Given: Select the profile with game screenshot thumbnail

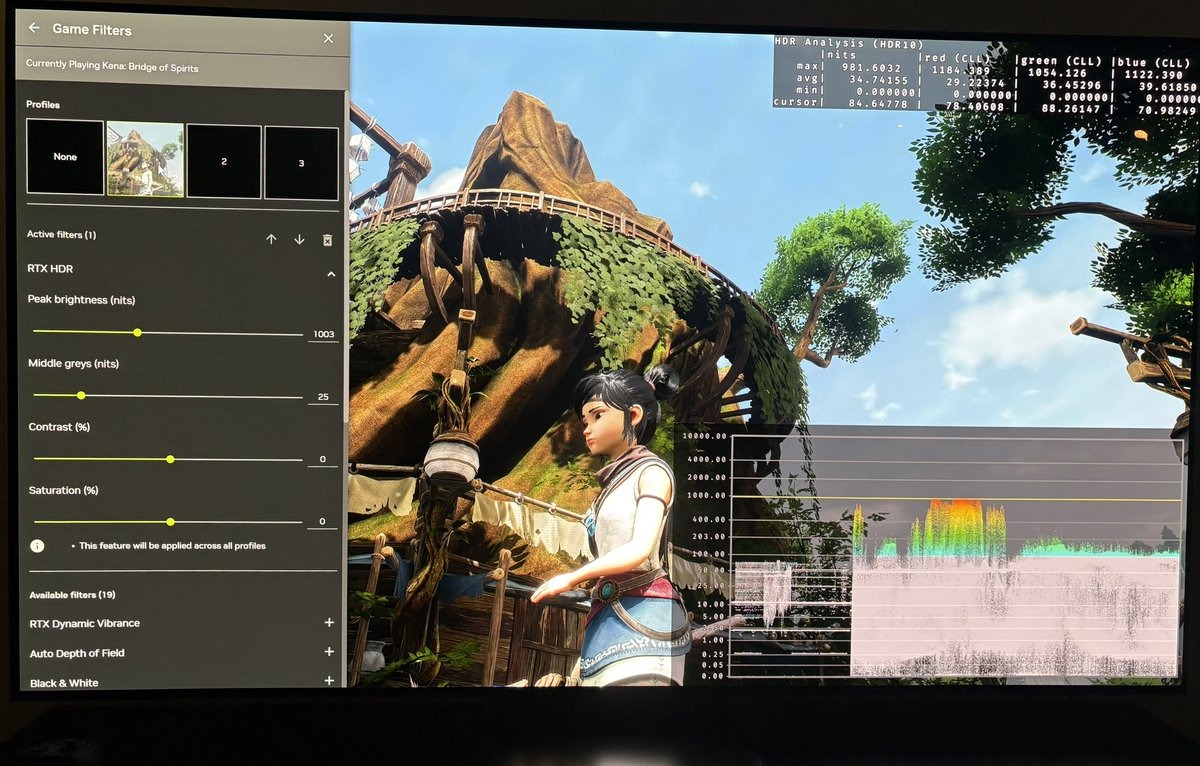Looking at the screenshot, I should [x=145, y=159].
